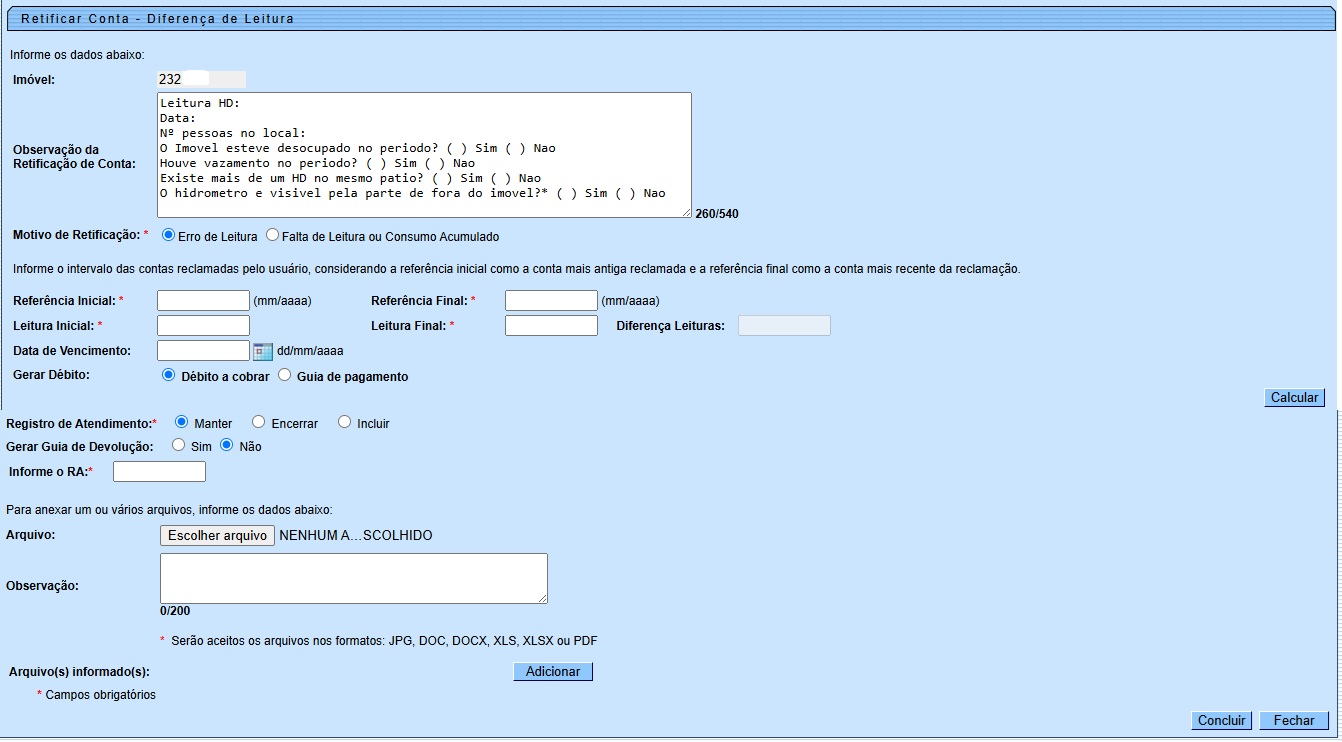Select Erro de Leitura radio option
1342x742 pixels.
pos(168,236)
